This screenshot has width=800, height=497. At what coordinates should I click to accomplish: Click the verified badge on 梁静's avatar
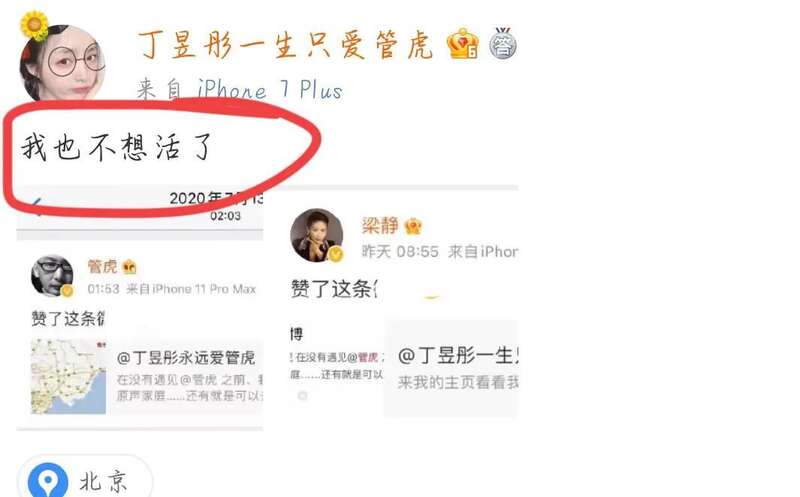(x=335, y=254)
